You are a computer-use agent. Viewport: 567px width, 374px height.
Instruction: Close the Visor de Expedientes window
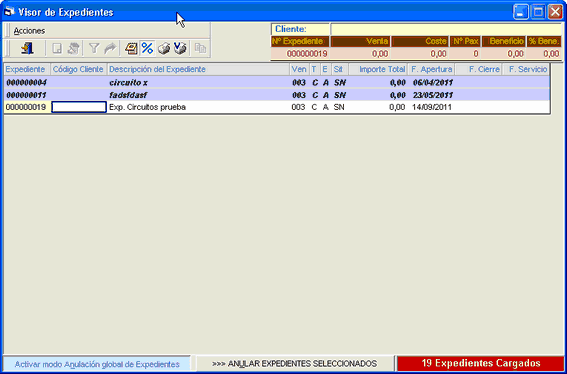click(555, 12)
